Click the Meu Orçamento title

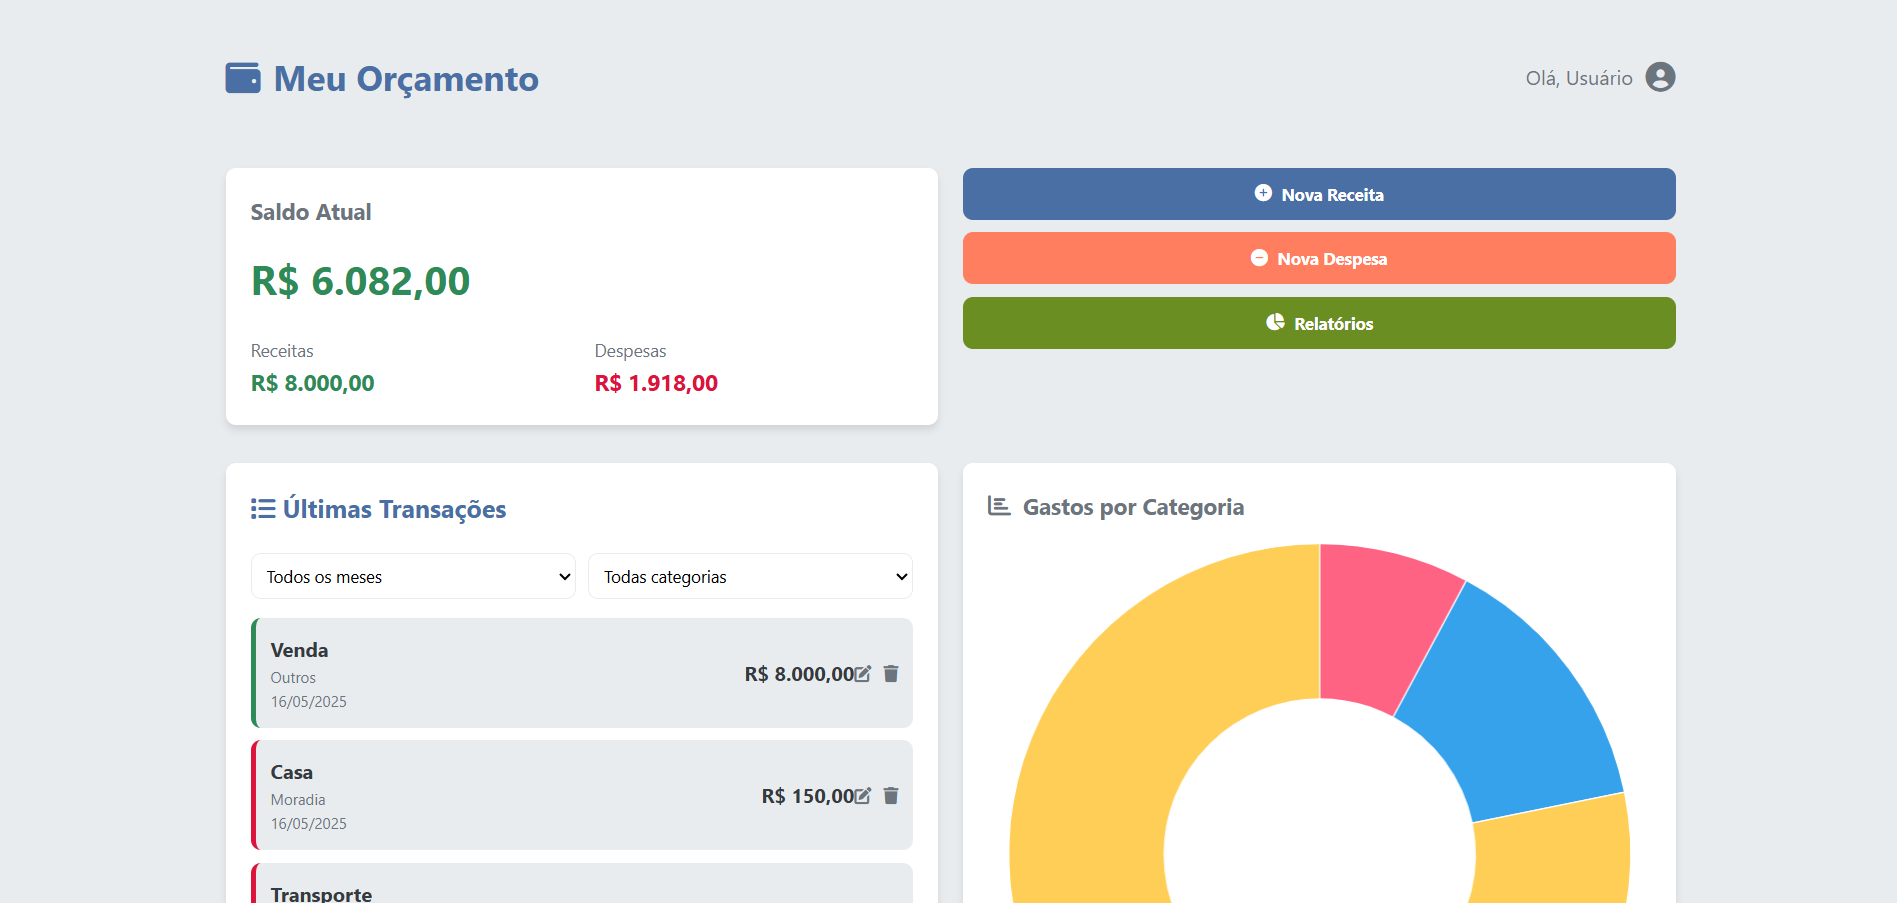(406, 79)
